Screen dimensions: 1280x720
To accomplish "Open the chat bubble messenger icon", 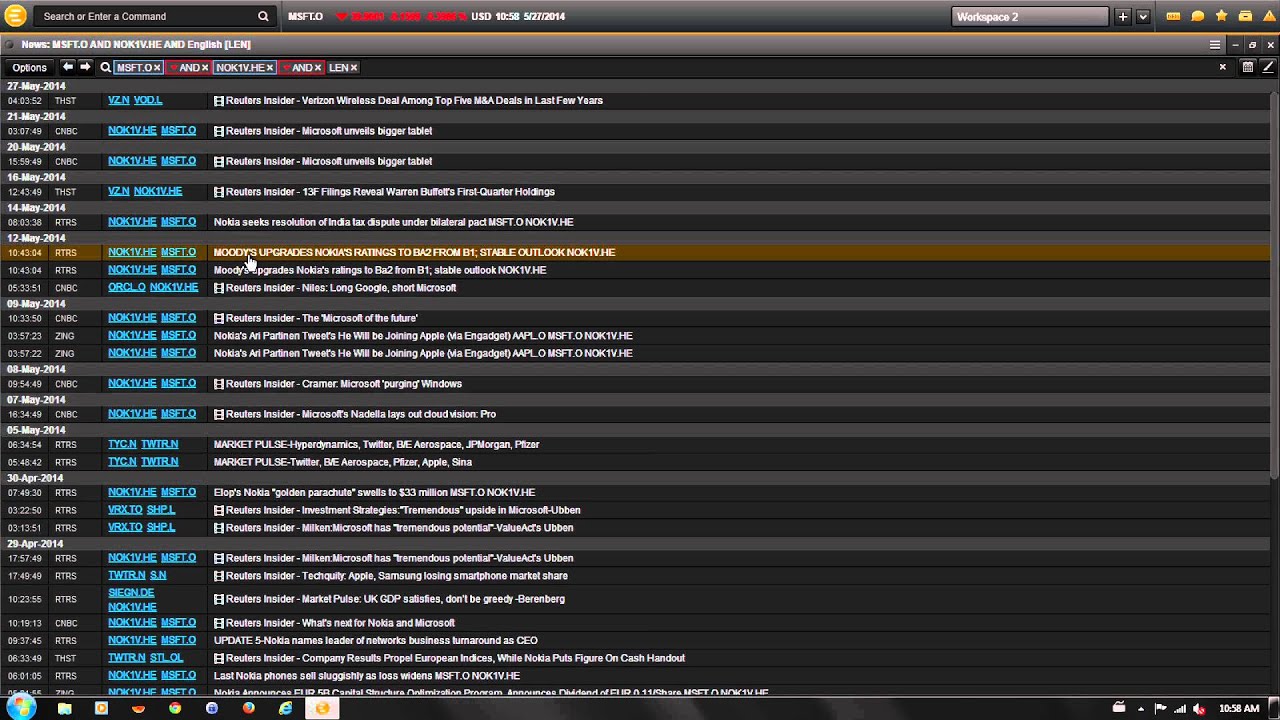I will click(1197, 16).
